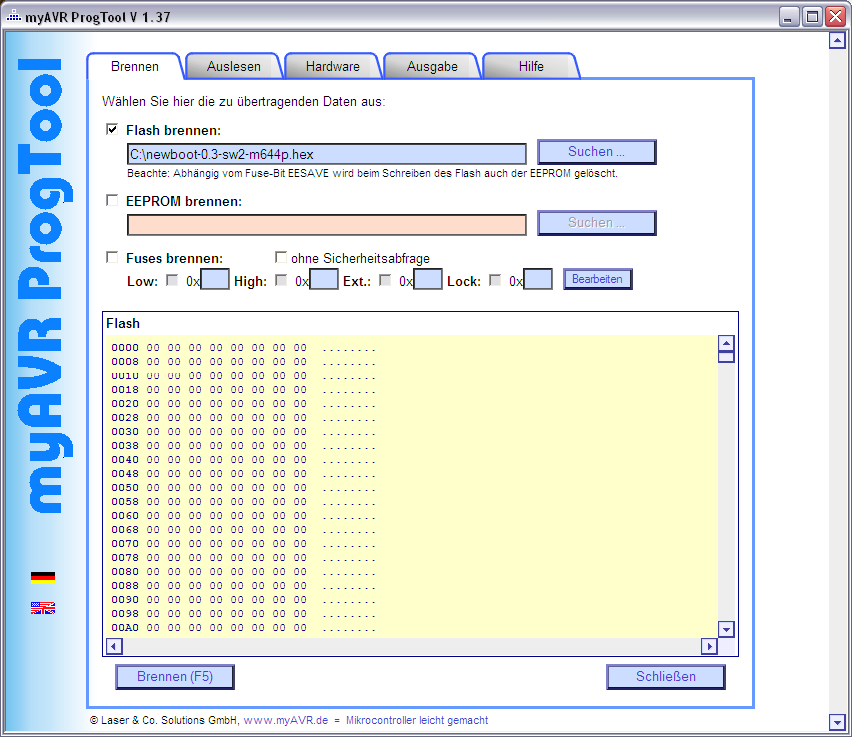
Task: Click Suchen button next to flash file path
Action: pyautogui.click(x=596, y=152)
